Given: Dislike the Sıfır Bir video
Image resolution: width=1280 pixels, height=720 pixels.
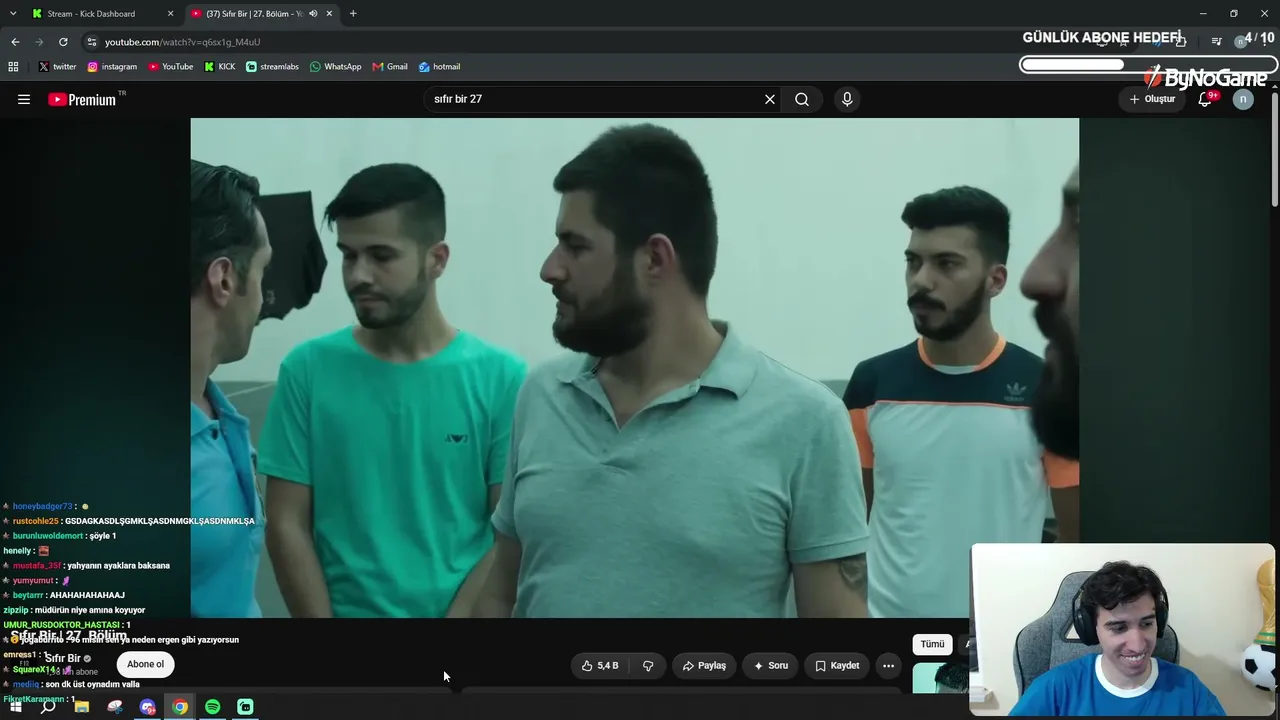Looking at the screenshot, I should (648, 665).
